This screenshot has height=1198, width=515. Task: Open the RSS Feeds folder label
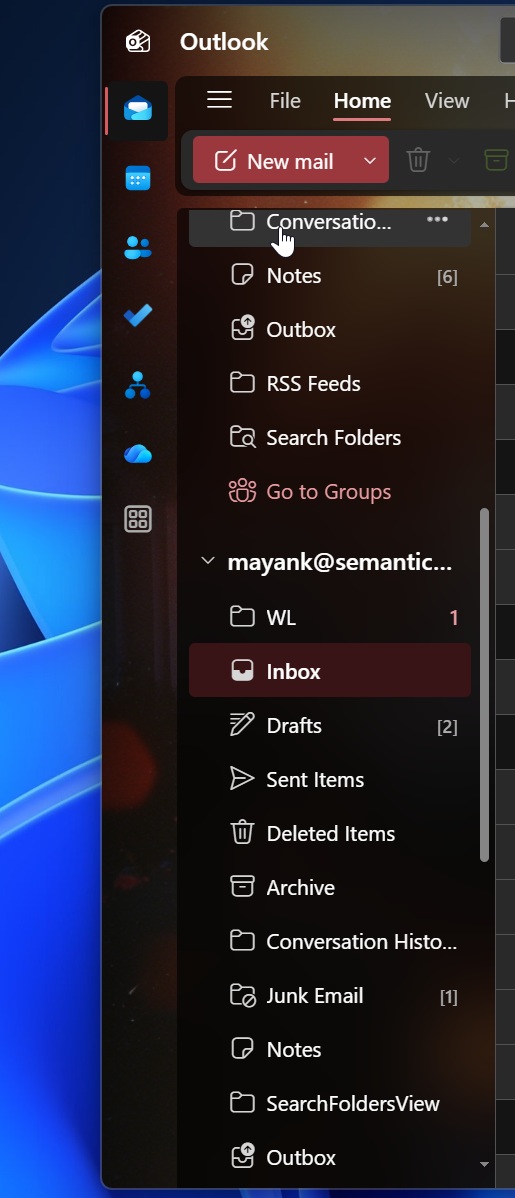pyautogui.click(x=313, y=384)
